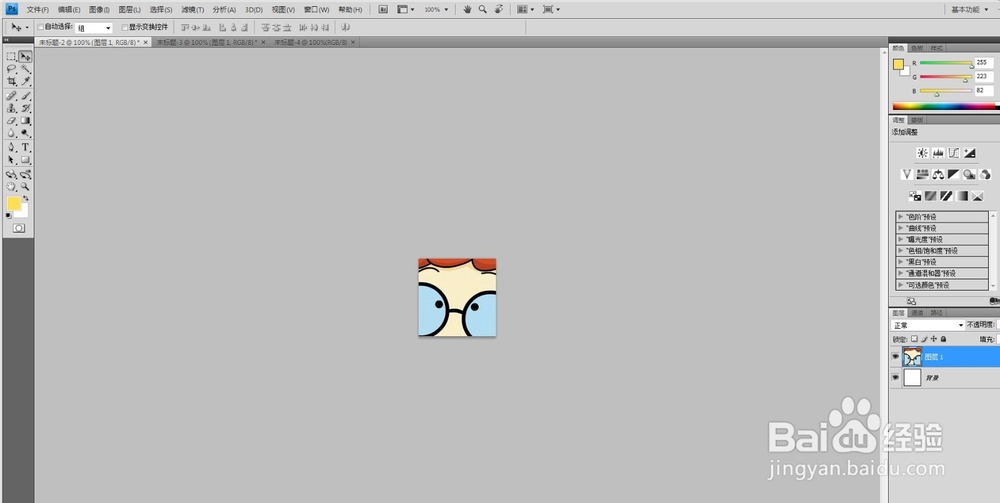Toggle lock all
This screenshot has height=503, width=1000.
(943, 339)
